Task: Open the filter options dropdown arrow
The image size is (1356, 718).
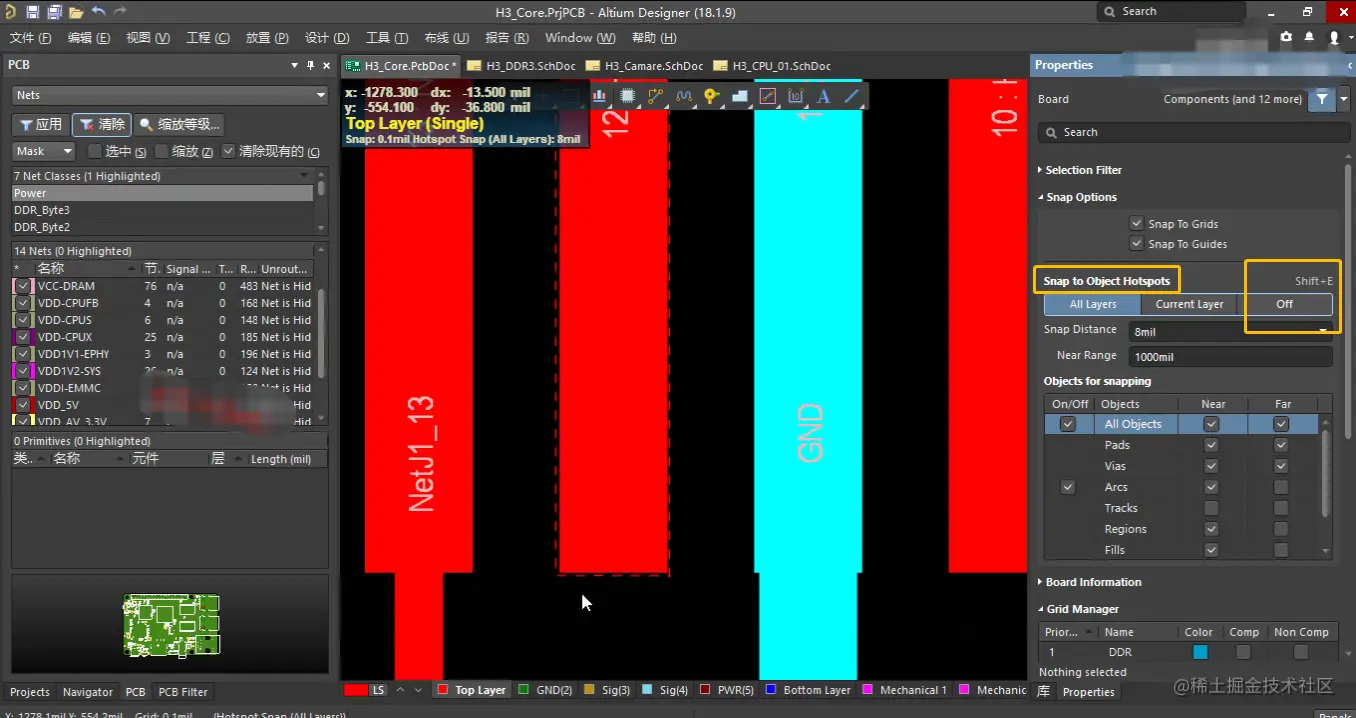Action: (1344, 99)
